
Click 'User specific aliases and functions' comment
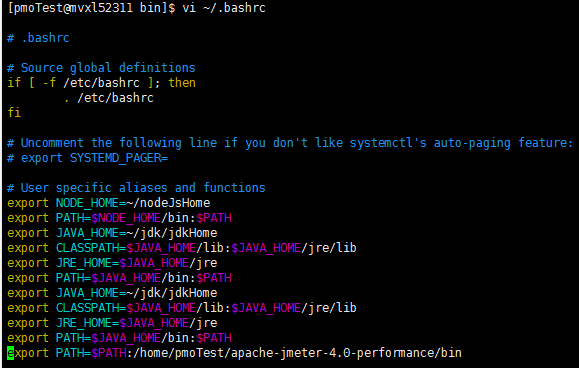click(x=143, y=188)
